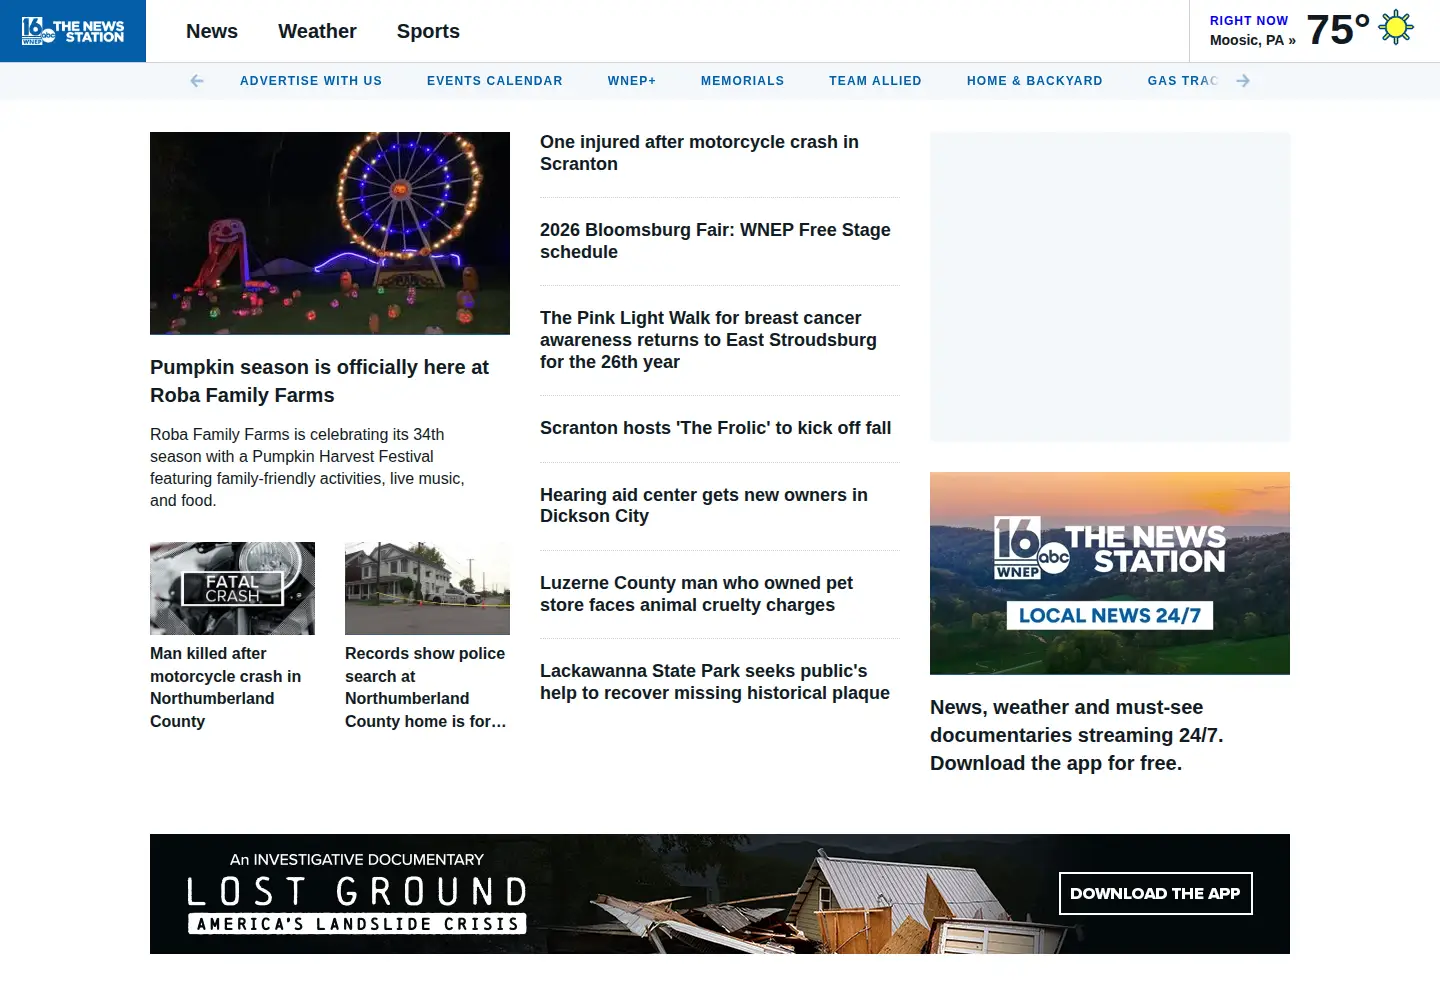Image resolution: width=1440 pixels, height=1000 pixels.
Task: Read the Pink Light Walk story
Action: (x=708, y=340)
